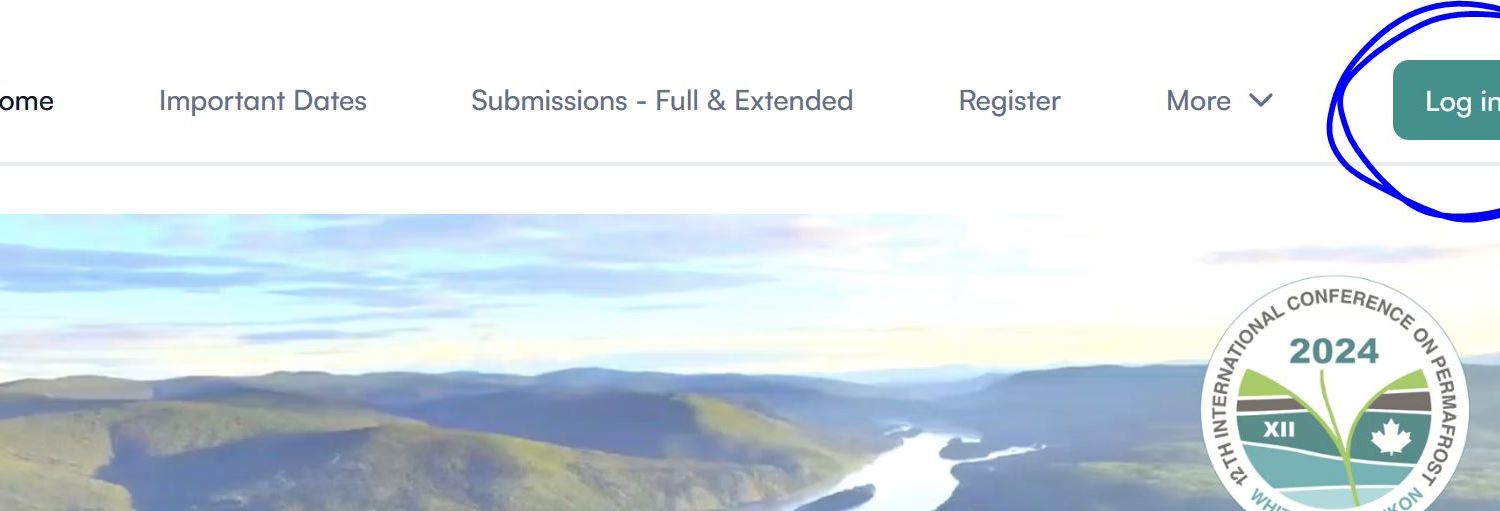Viewport: 1500px width, 511px height.
Task: Click the white maple leaf in logo
Action: click(x=1389, y=438)
